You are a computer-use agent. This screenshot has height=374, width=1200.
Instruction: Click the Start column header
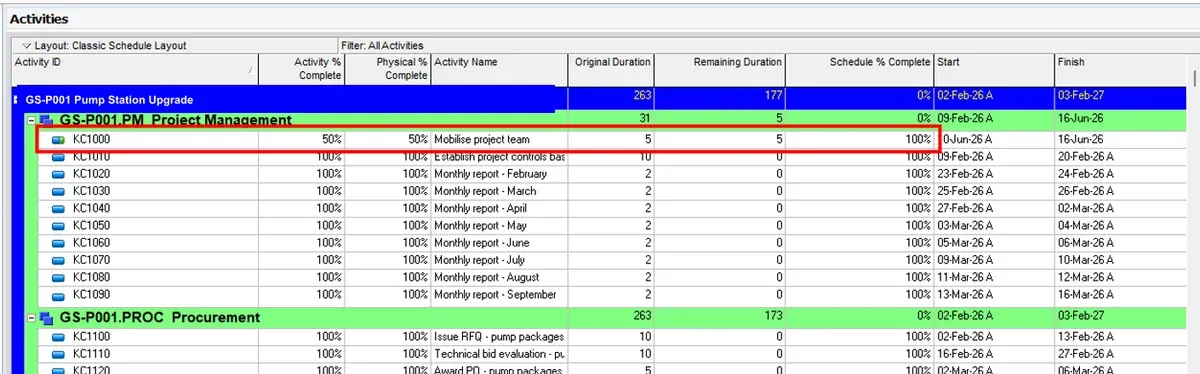994,69
